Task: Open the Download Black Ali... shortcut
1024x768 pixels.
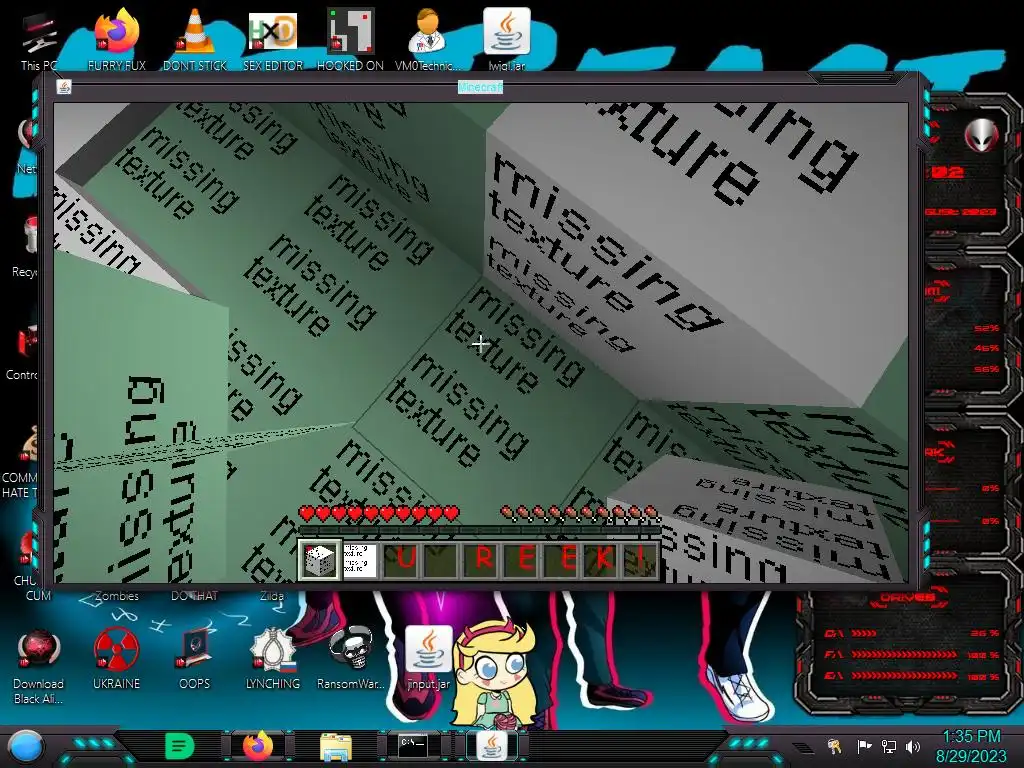Action: click(38, 666)
